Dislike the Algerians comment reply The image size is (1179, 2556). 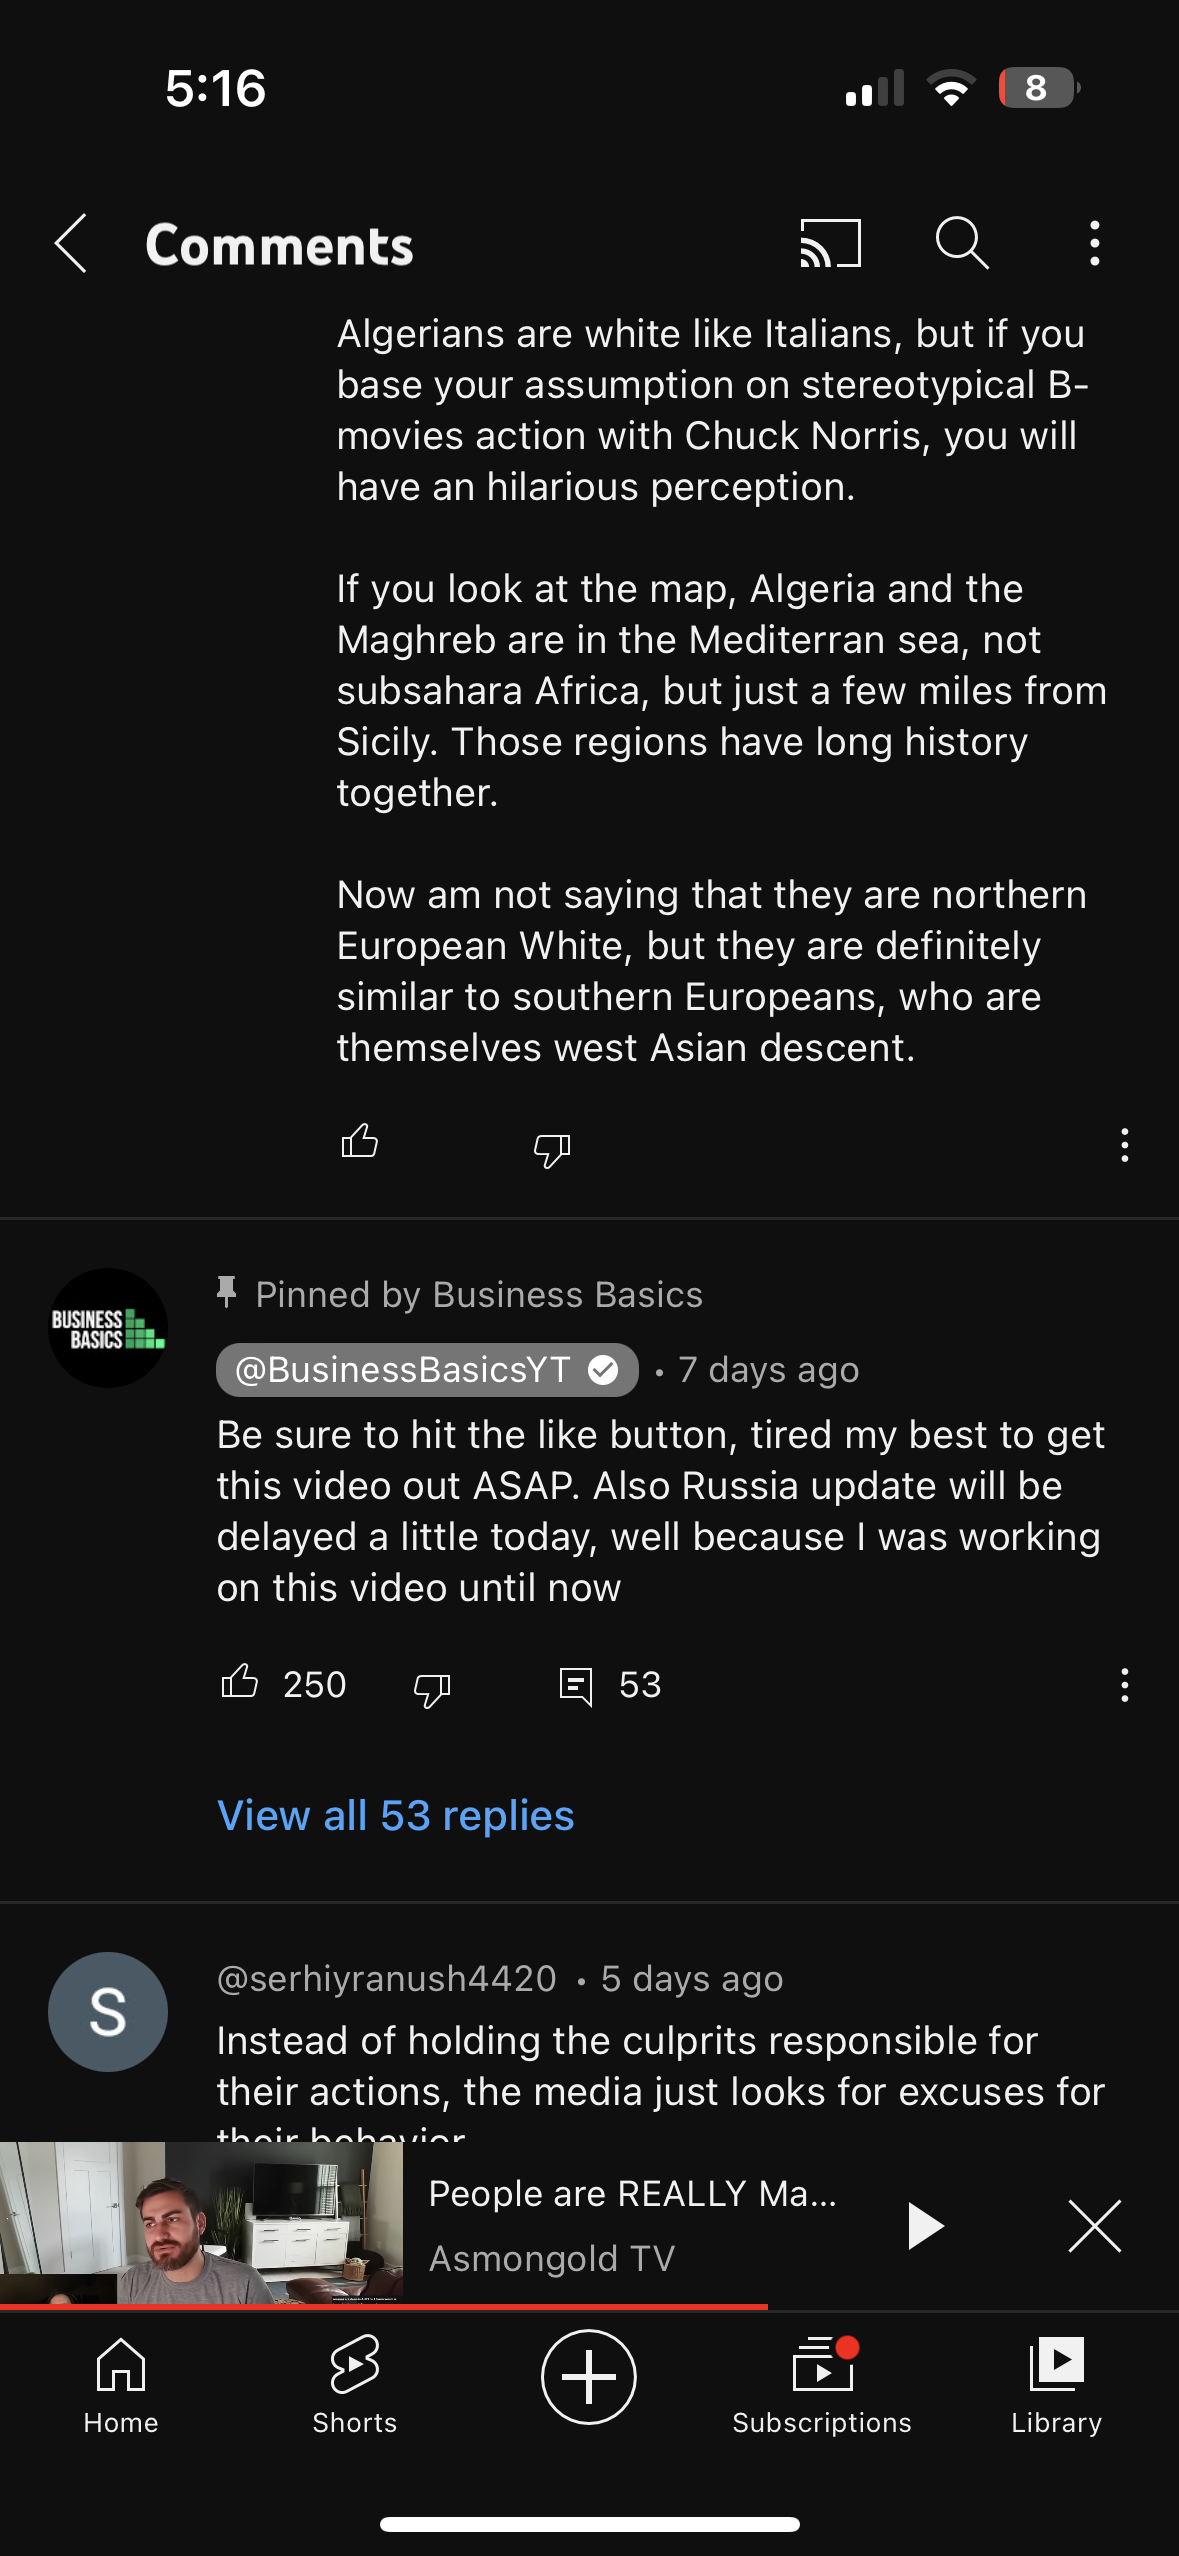552,1149
